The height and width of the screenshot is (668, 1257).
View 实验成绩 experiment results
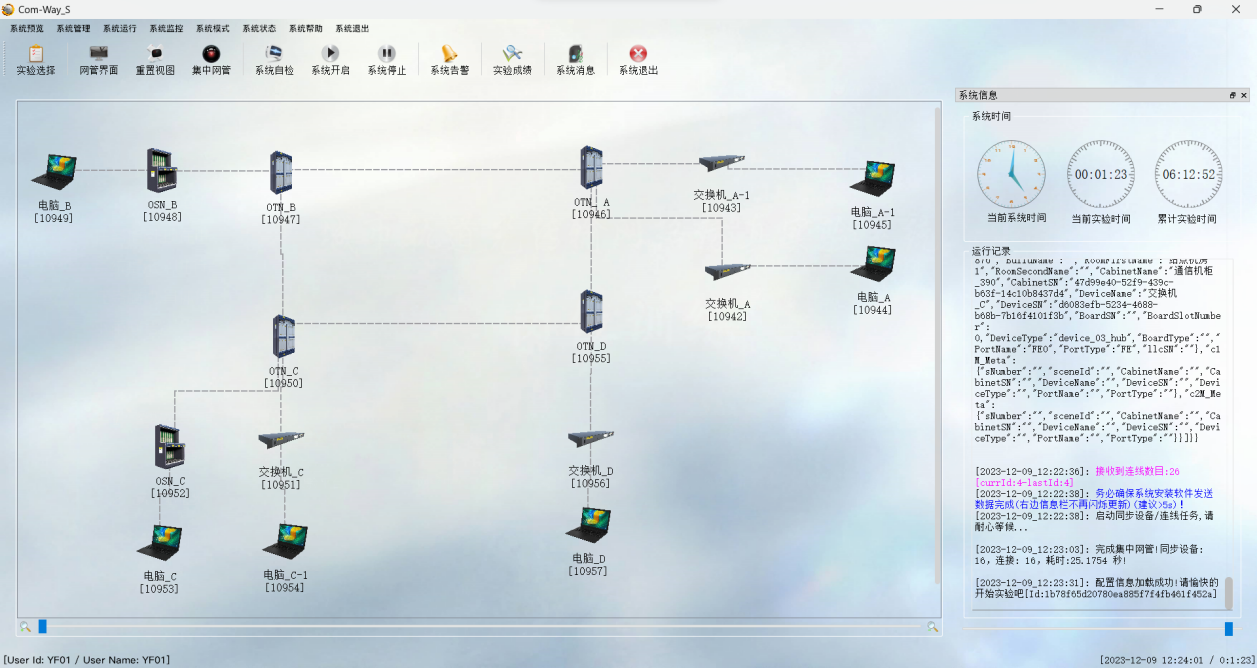(x=512, y=59)
